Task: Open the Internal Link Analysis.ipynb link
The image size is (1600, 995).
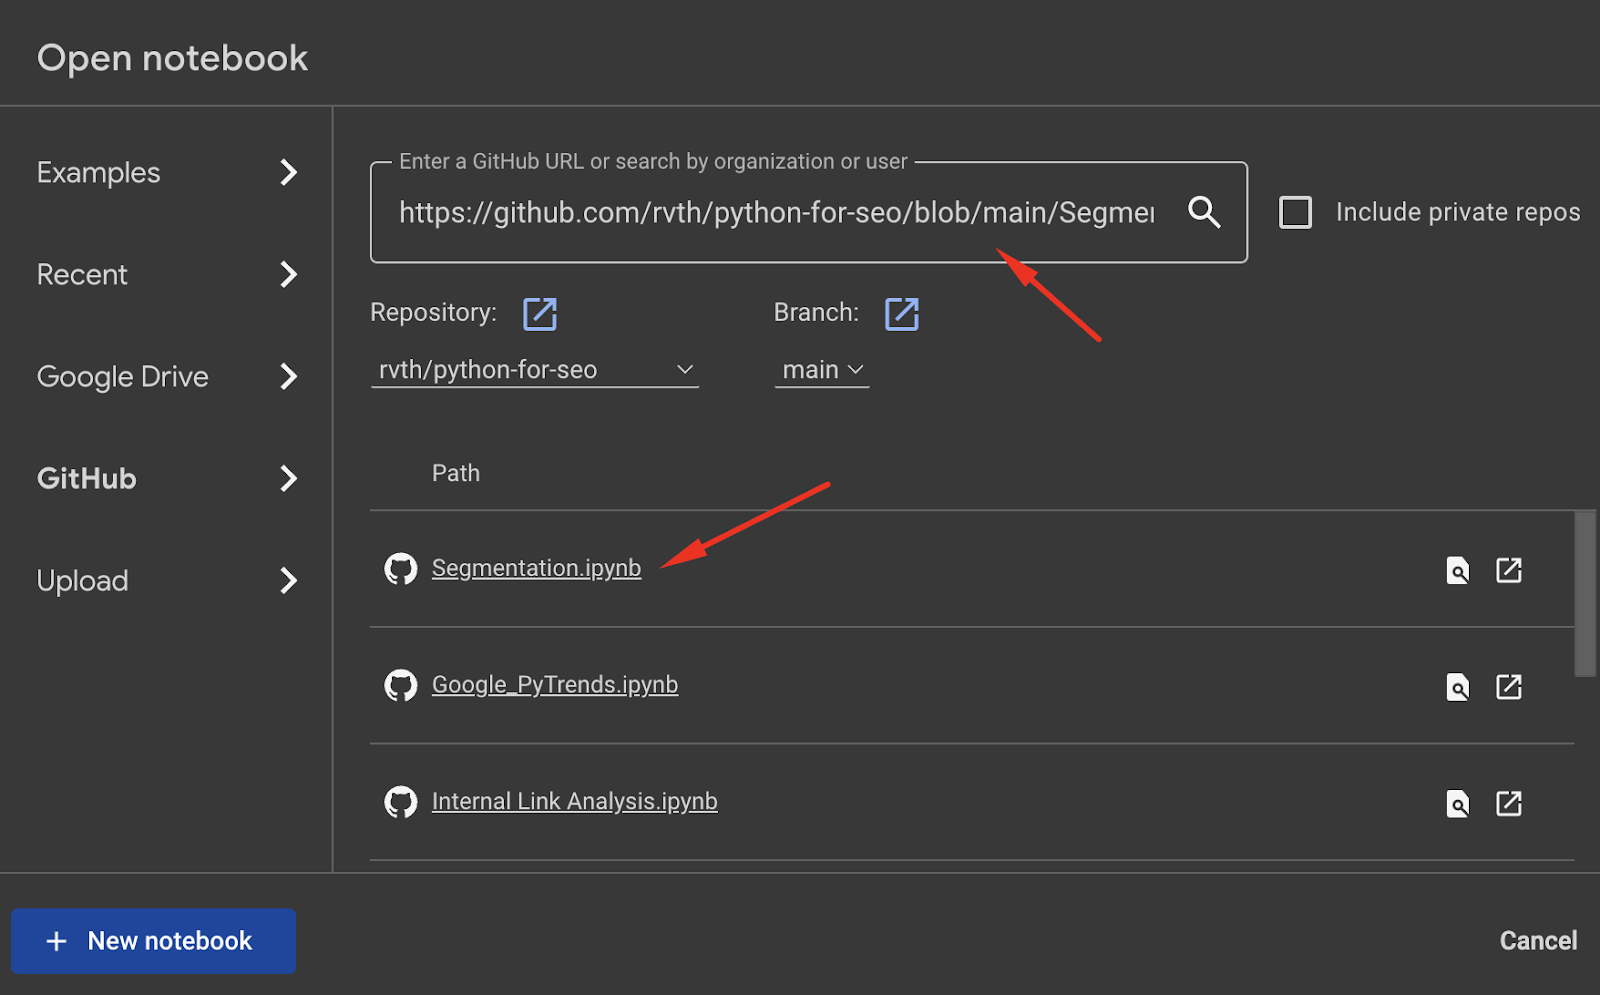Action: [575, 802]
